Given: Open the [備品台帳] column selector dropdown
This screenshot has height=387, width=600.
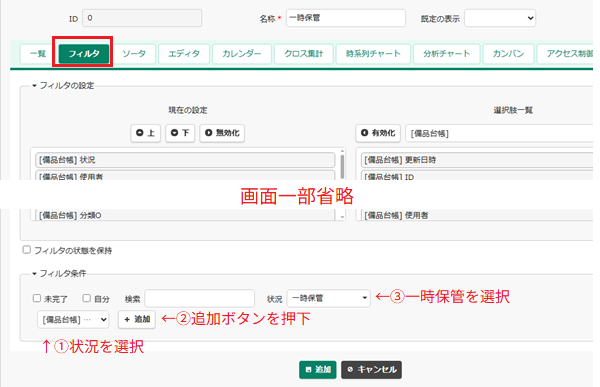Looking at the screenshot, I should click(x=73, y=320).
